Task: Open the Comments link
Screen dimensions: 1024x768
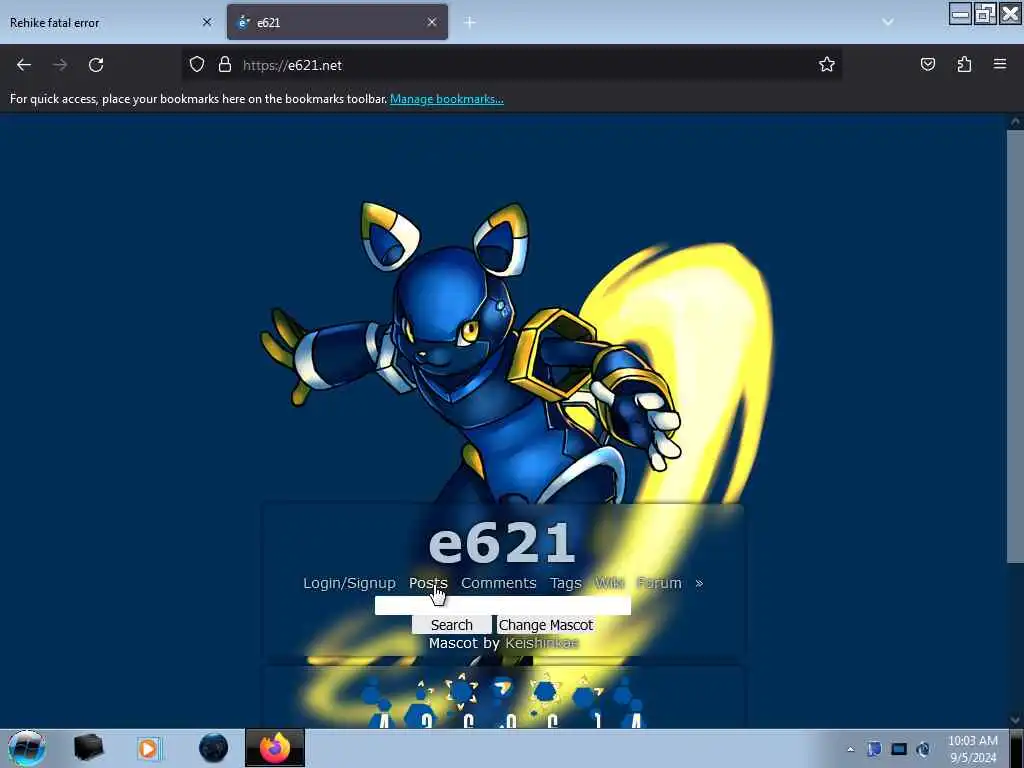Action: tap(498, 583)
